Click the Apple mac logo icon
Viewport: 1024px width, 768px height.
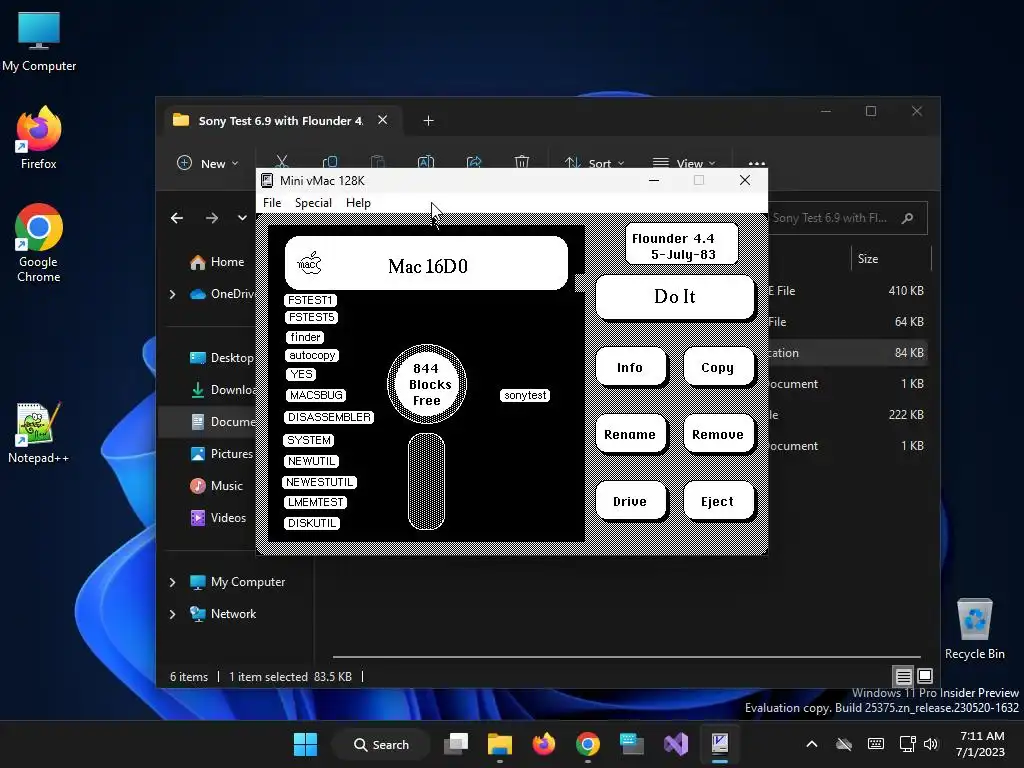[310, 263]
